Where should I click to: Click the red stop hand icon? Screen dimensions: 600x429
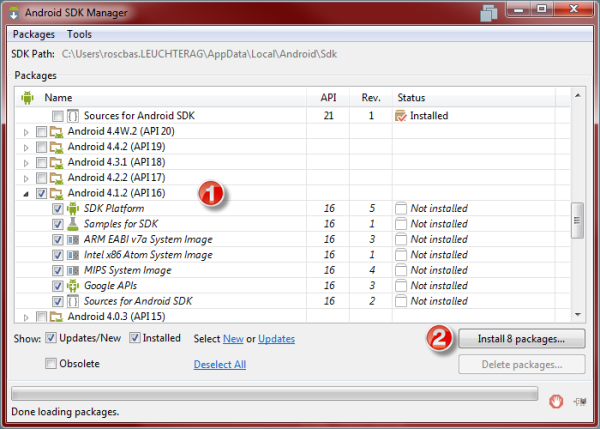(x=556, y=401)
